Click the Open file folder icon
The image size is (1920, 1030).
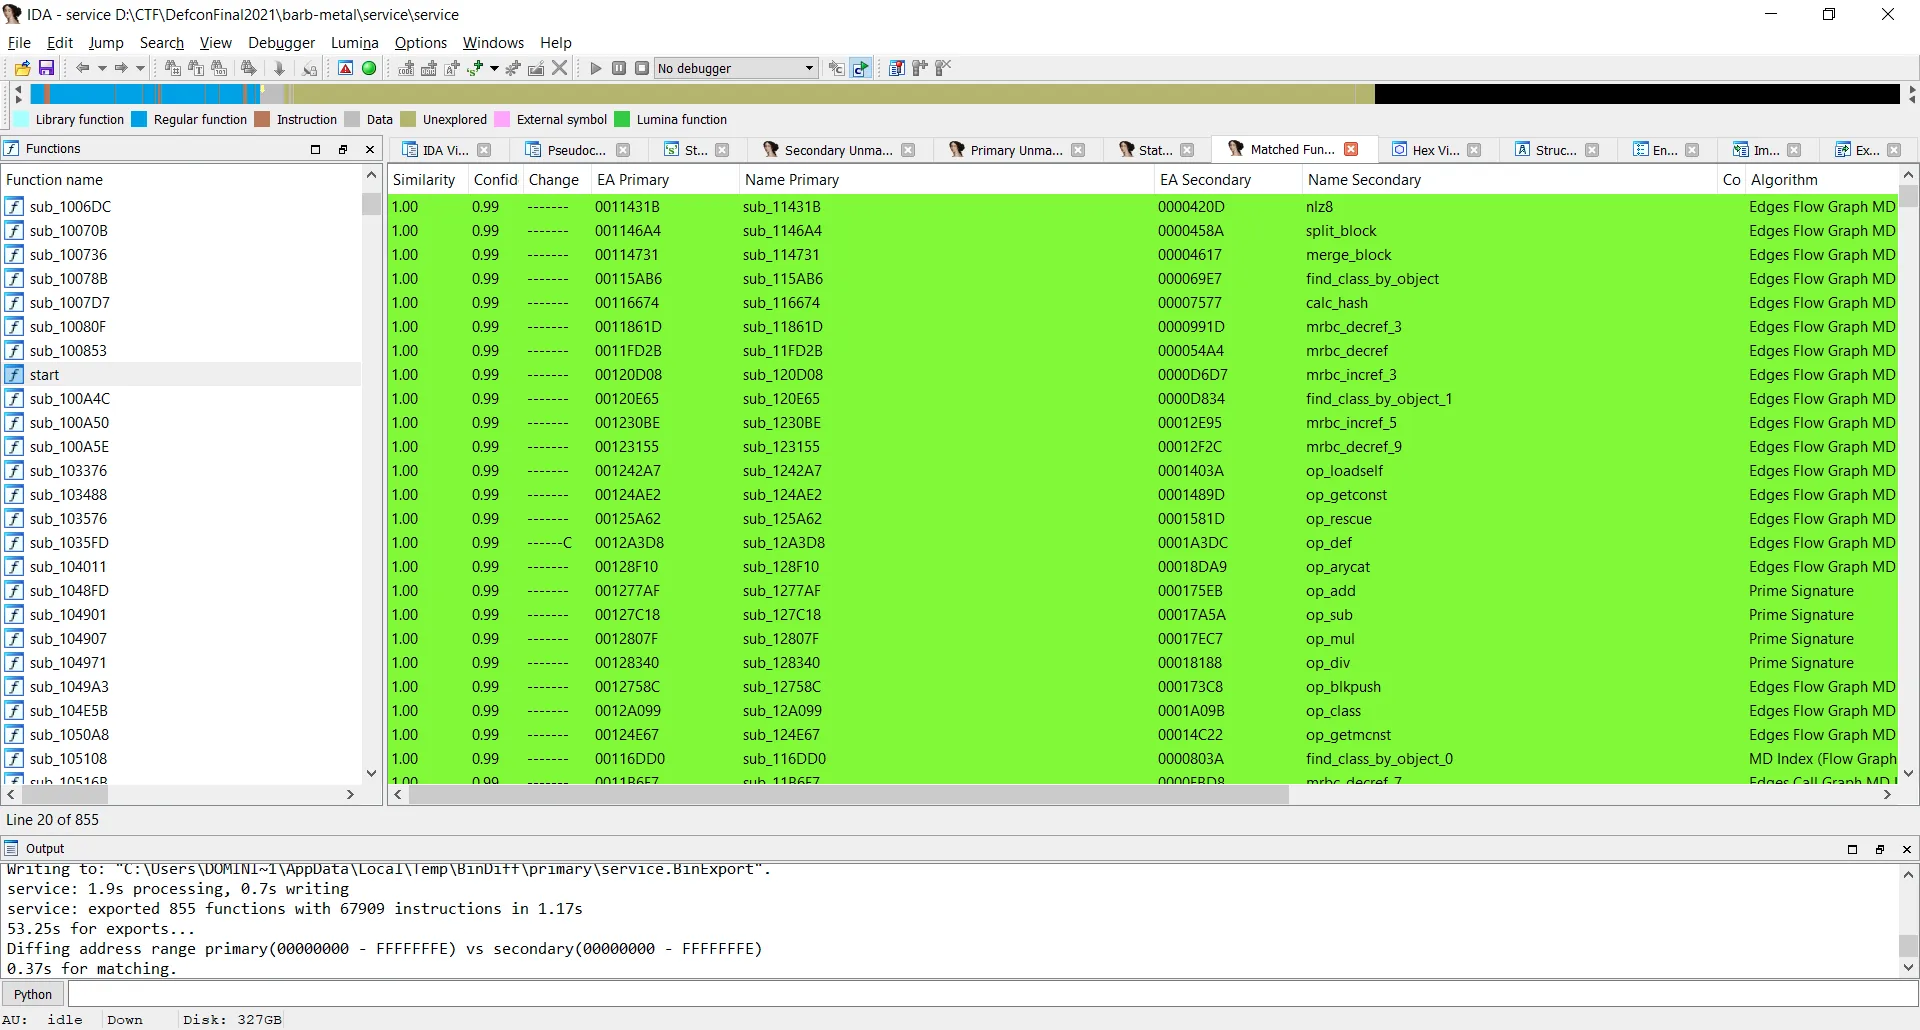(x=23, y=68)
